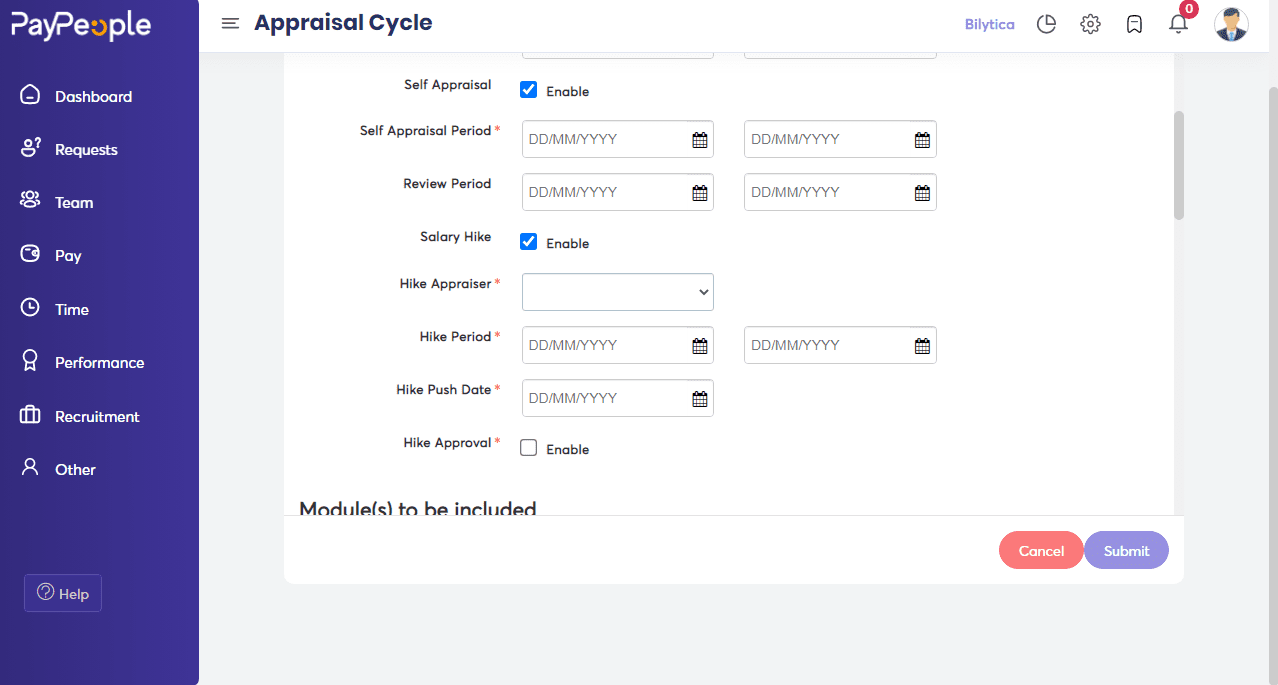Open the pie chart reports icon

[x=1046, y=25]
